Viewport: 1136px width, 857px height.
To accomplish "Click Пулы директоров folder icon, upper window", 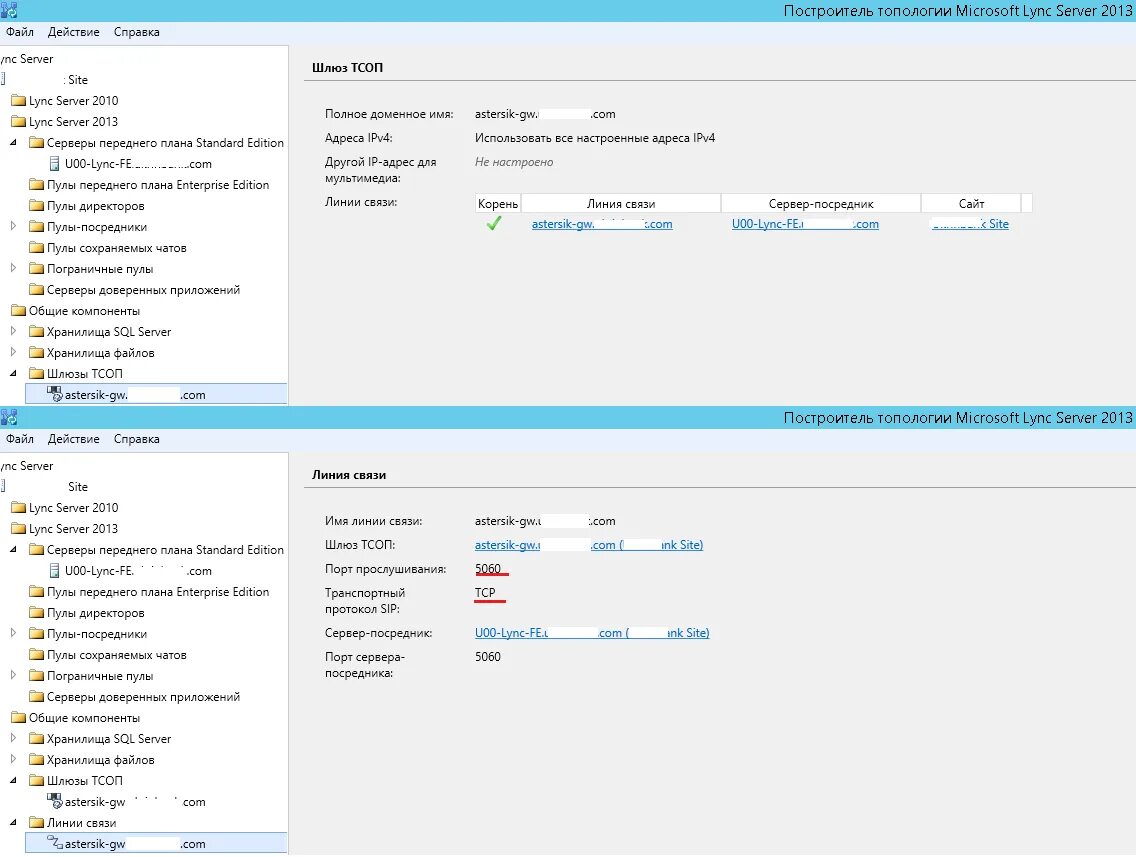I will tap(36, 206).
